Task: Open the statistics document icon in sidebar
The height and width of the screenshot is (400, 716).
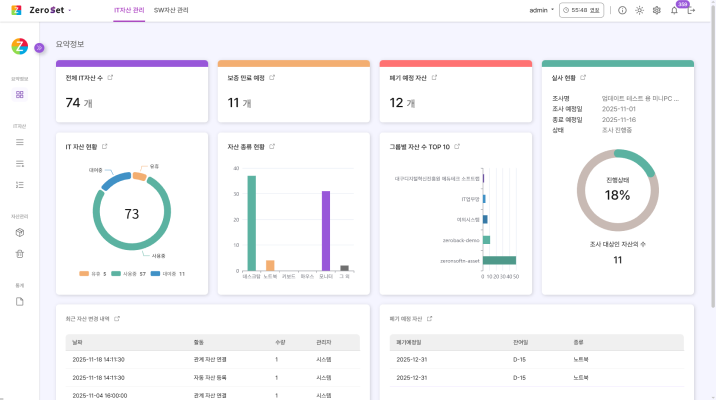Action: point(20,302)
